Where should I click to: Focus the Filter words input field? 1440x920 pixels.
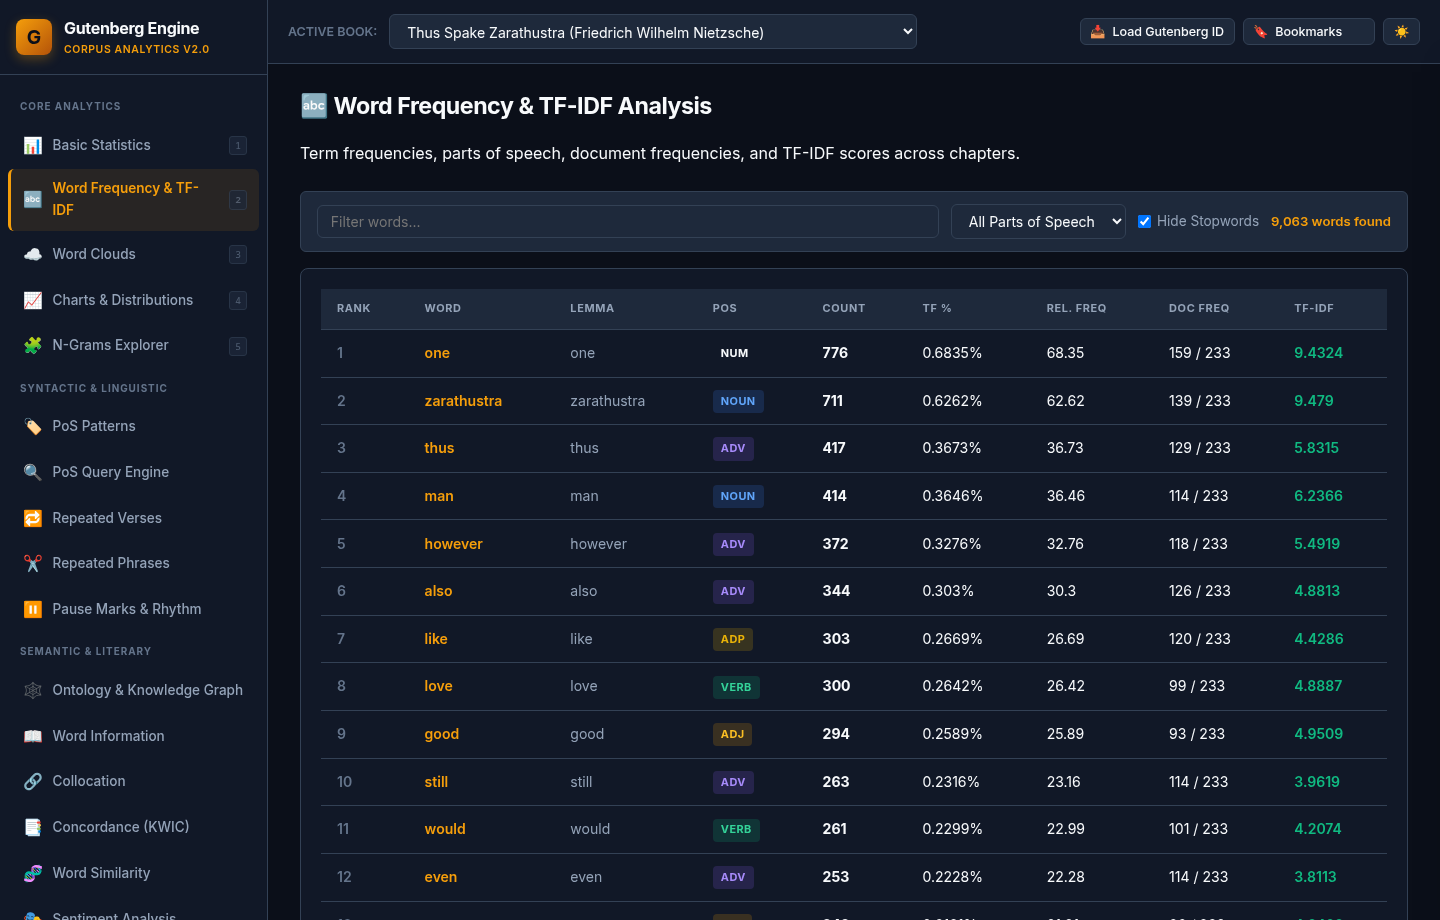tap(628, 222)
